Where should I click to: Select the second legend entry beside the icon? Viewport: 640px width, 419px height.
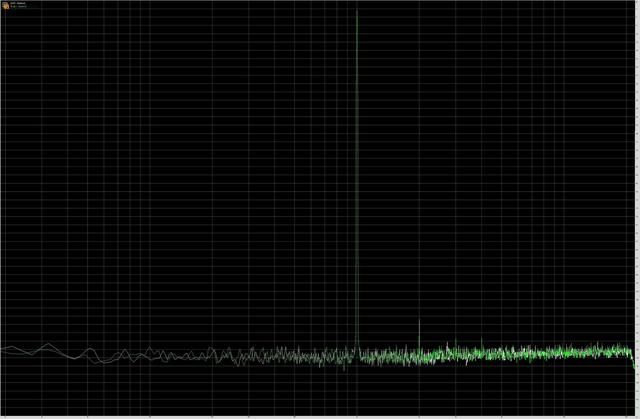(x=18, y=6)
